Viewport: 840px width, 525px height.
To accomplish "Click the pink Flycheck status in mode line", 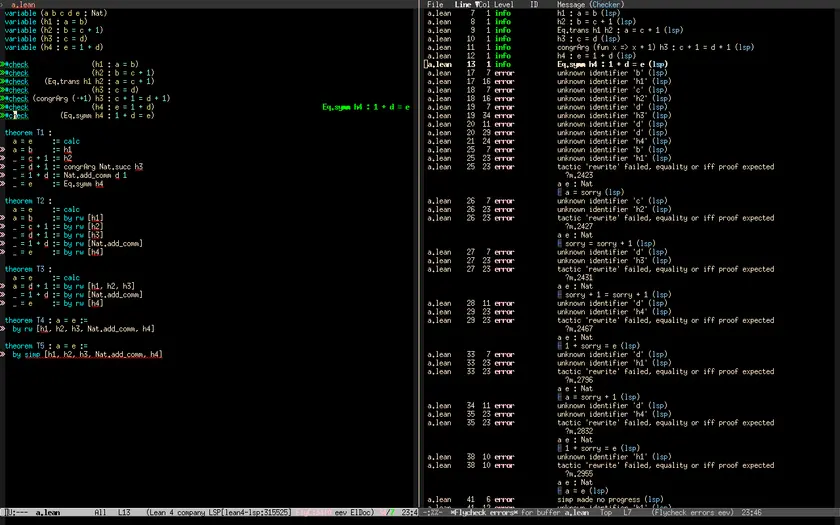I will pyautogui.click(x=312, y=513).
